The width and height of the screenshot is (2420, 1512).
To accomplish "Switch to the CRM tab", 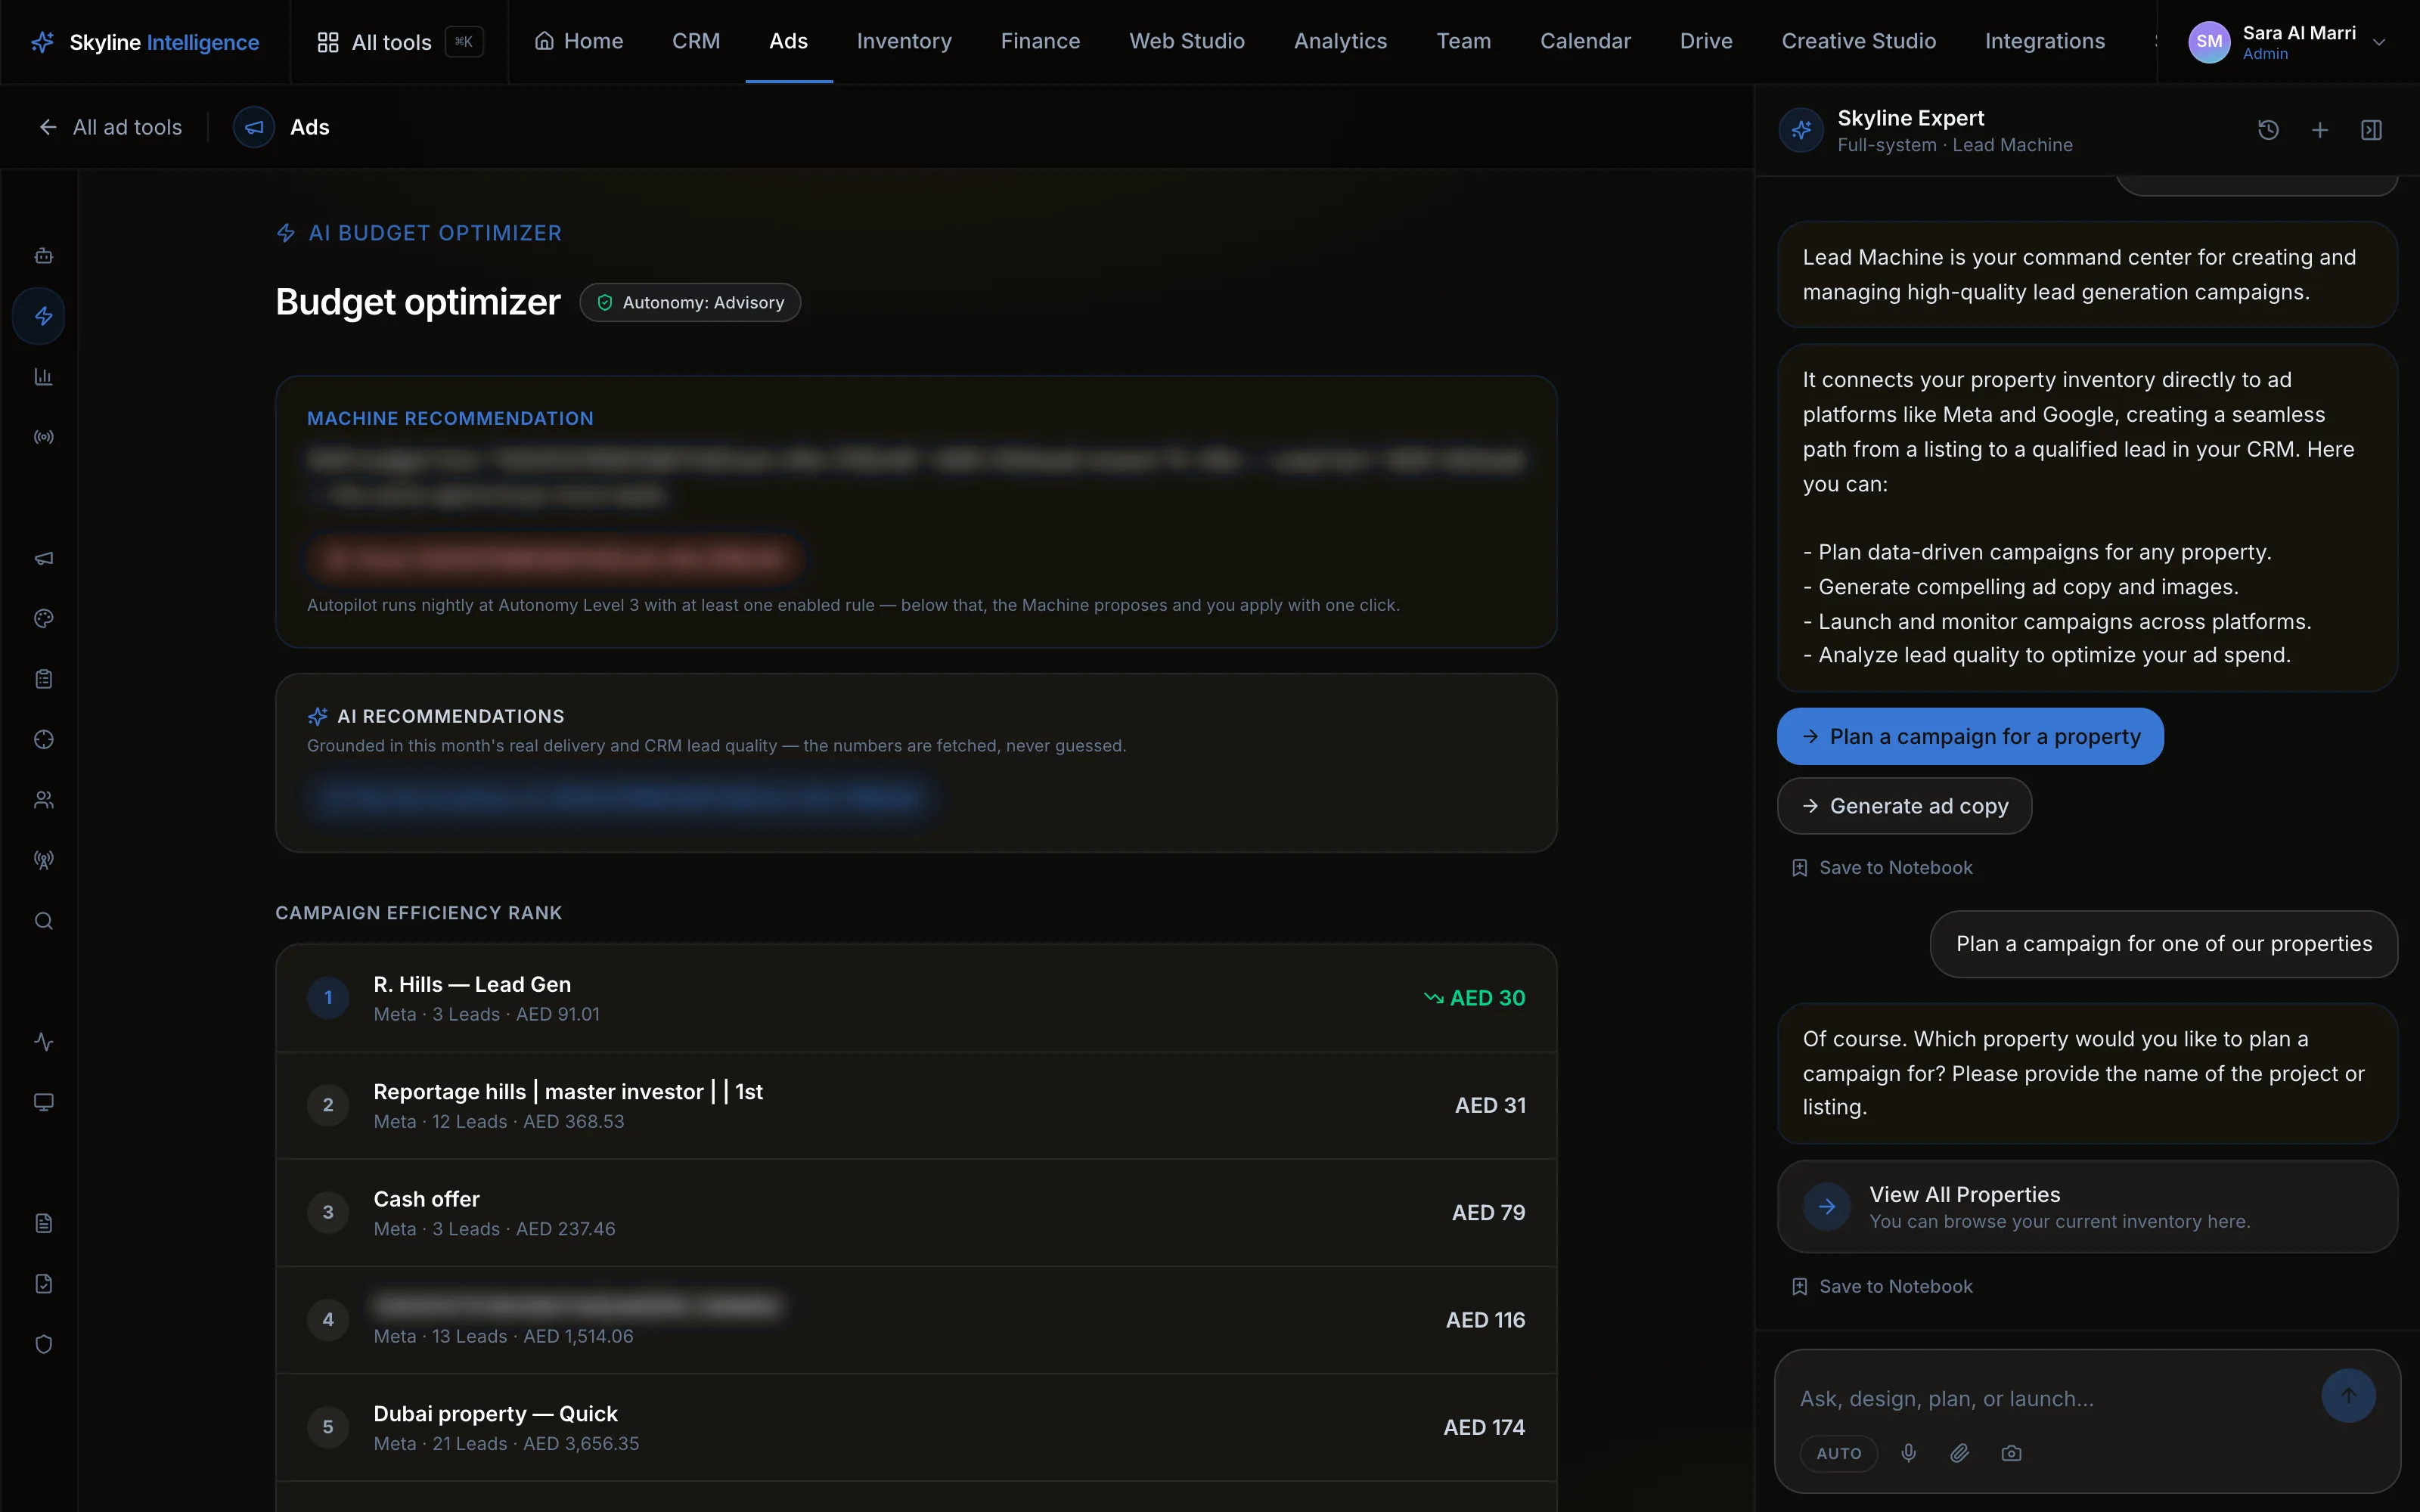I will [x=696, y=41].
